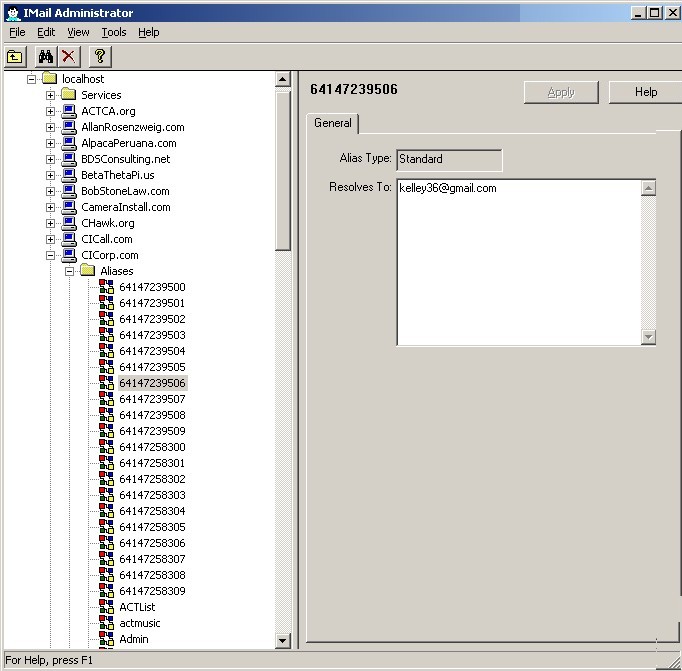
Task: Click the Aliases folder icon
Action: (88, 270)
